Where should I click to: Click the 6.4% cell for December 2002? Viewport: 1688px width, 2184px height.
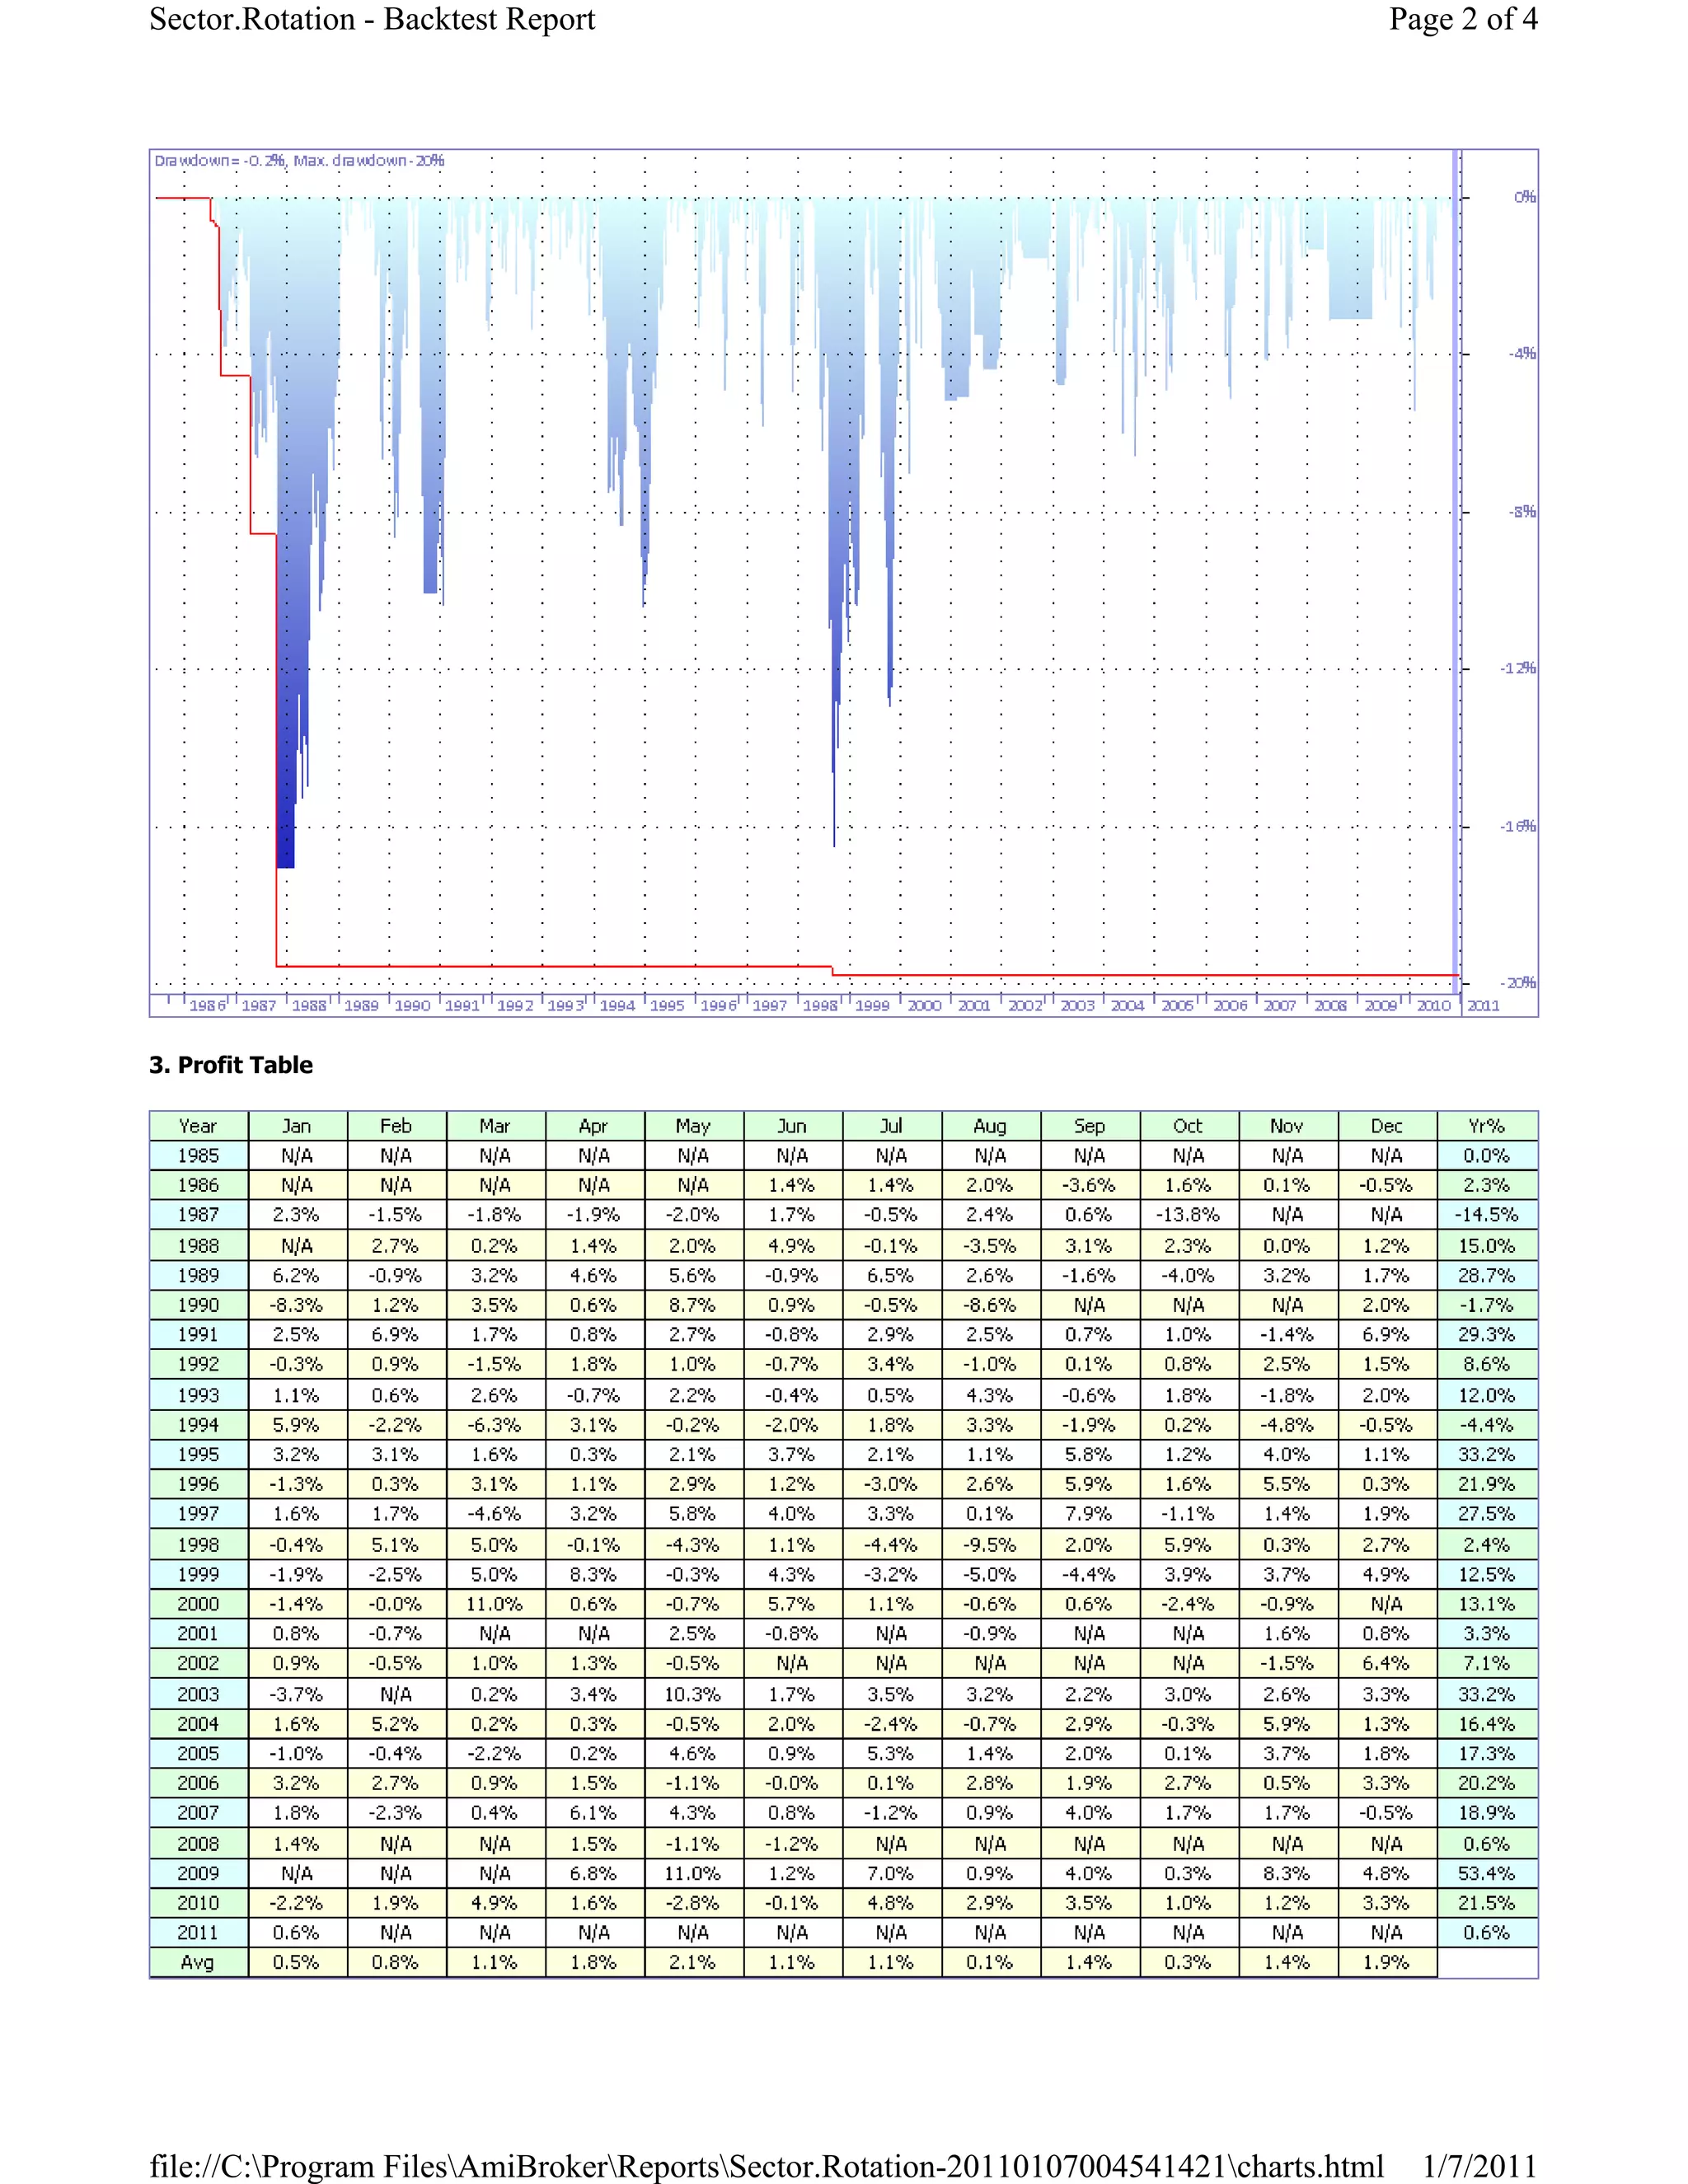[x=1387, y=1663]
